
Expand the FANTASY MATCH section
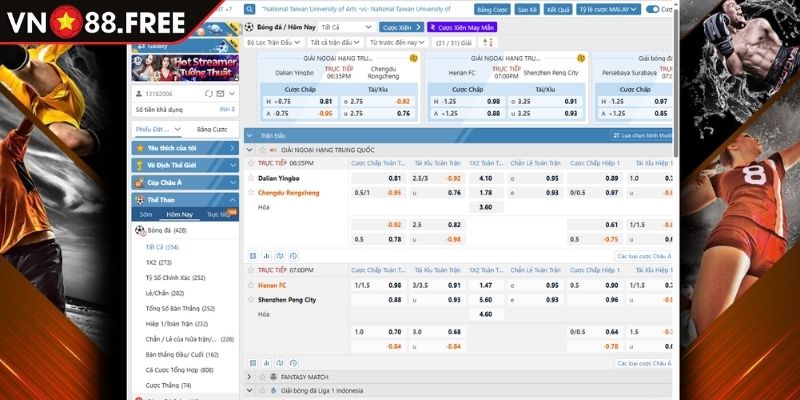(249, 376)
